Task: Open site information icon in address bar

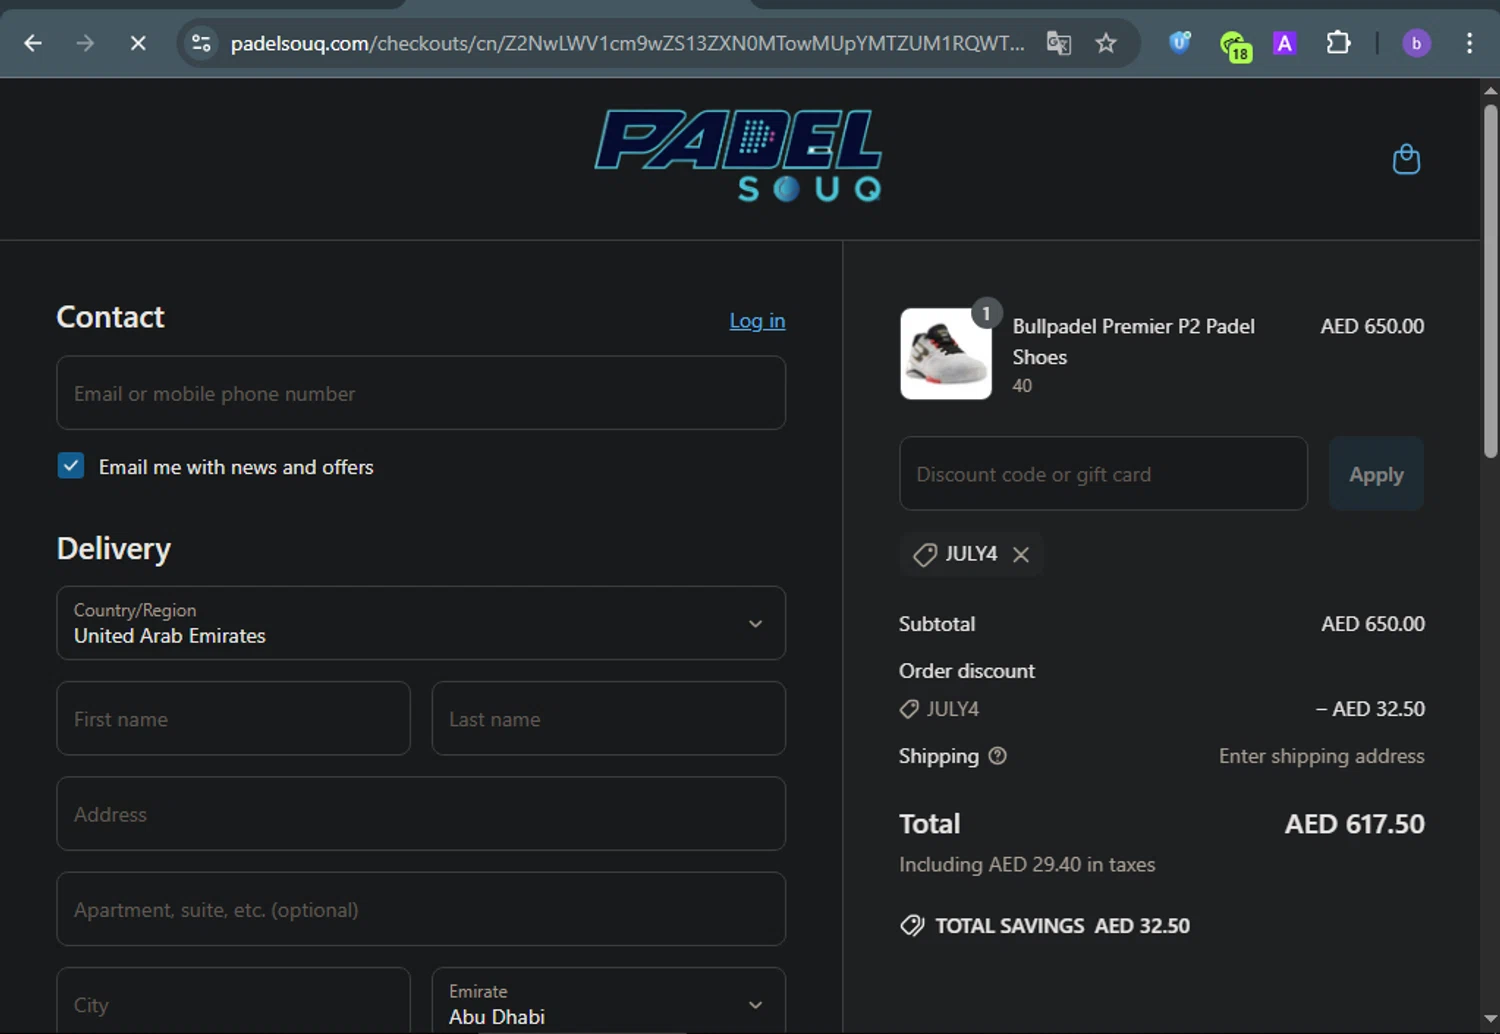Action: [x=201, y=43]
